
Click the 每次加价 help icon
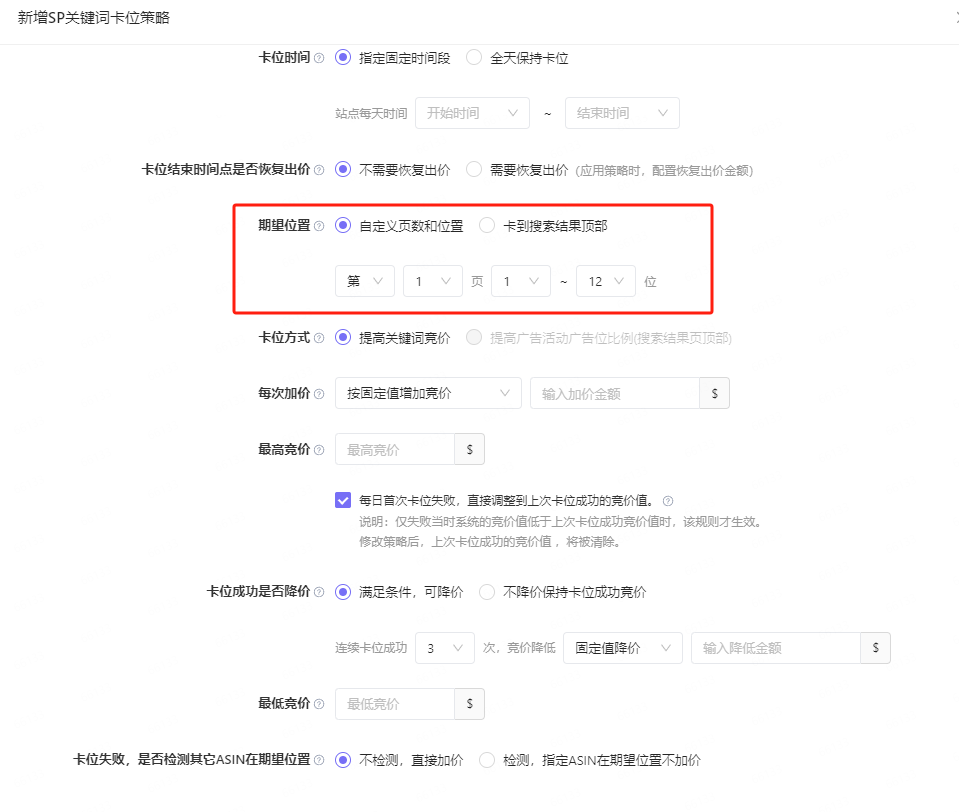coord(318,393)
